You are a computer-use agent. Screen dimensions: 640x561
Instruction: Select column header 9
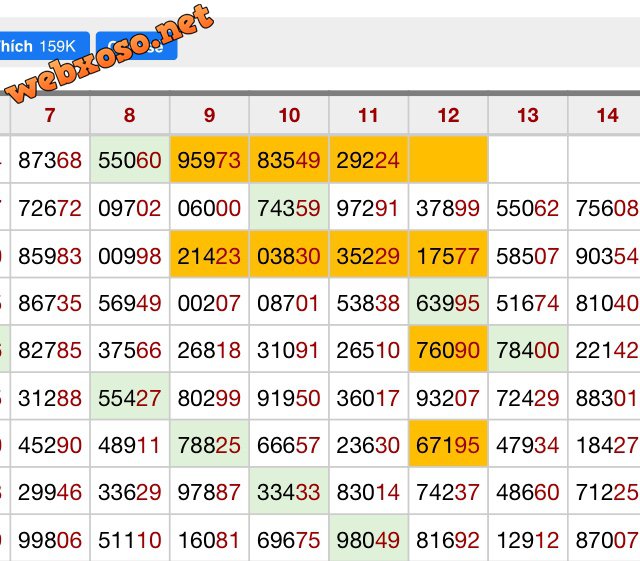pyautogui.click(x=209, y=115)
